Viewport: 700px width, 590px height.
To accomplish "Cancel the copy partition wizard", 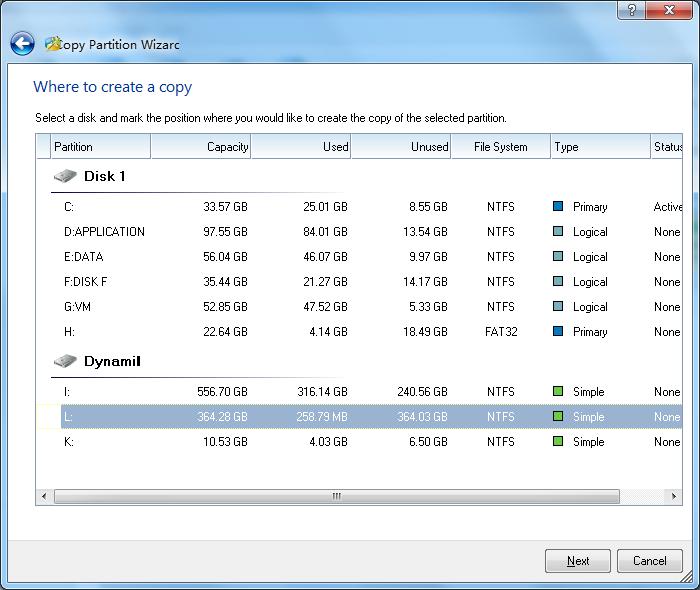I will click(650, 561).
